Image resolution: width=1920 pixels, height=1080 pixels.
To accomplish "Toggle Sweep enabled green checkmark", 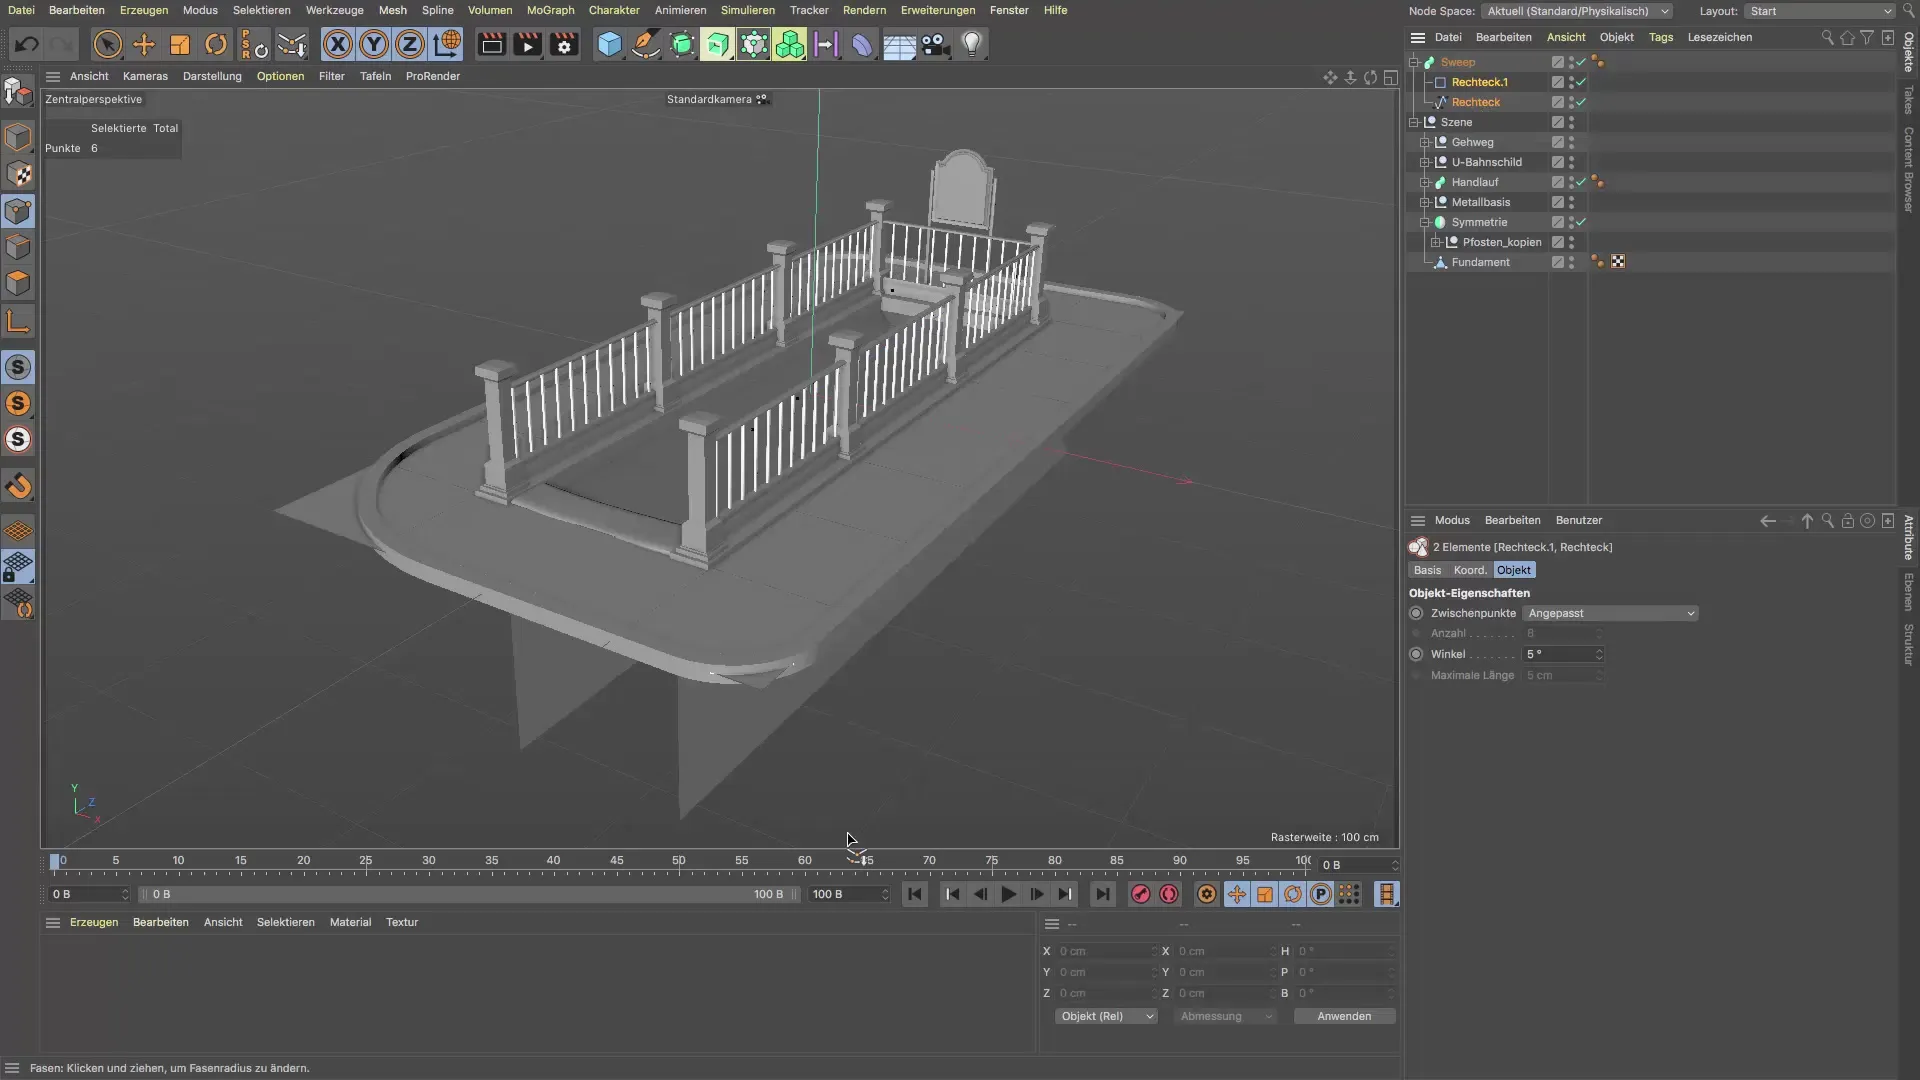I will pyautogui.click(x=1581, y=62).
